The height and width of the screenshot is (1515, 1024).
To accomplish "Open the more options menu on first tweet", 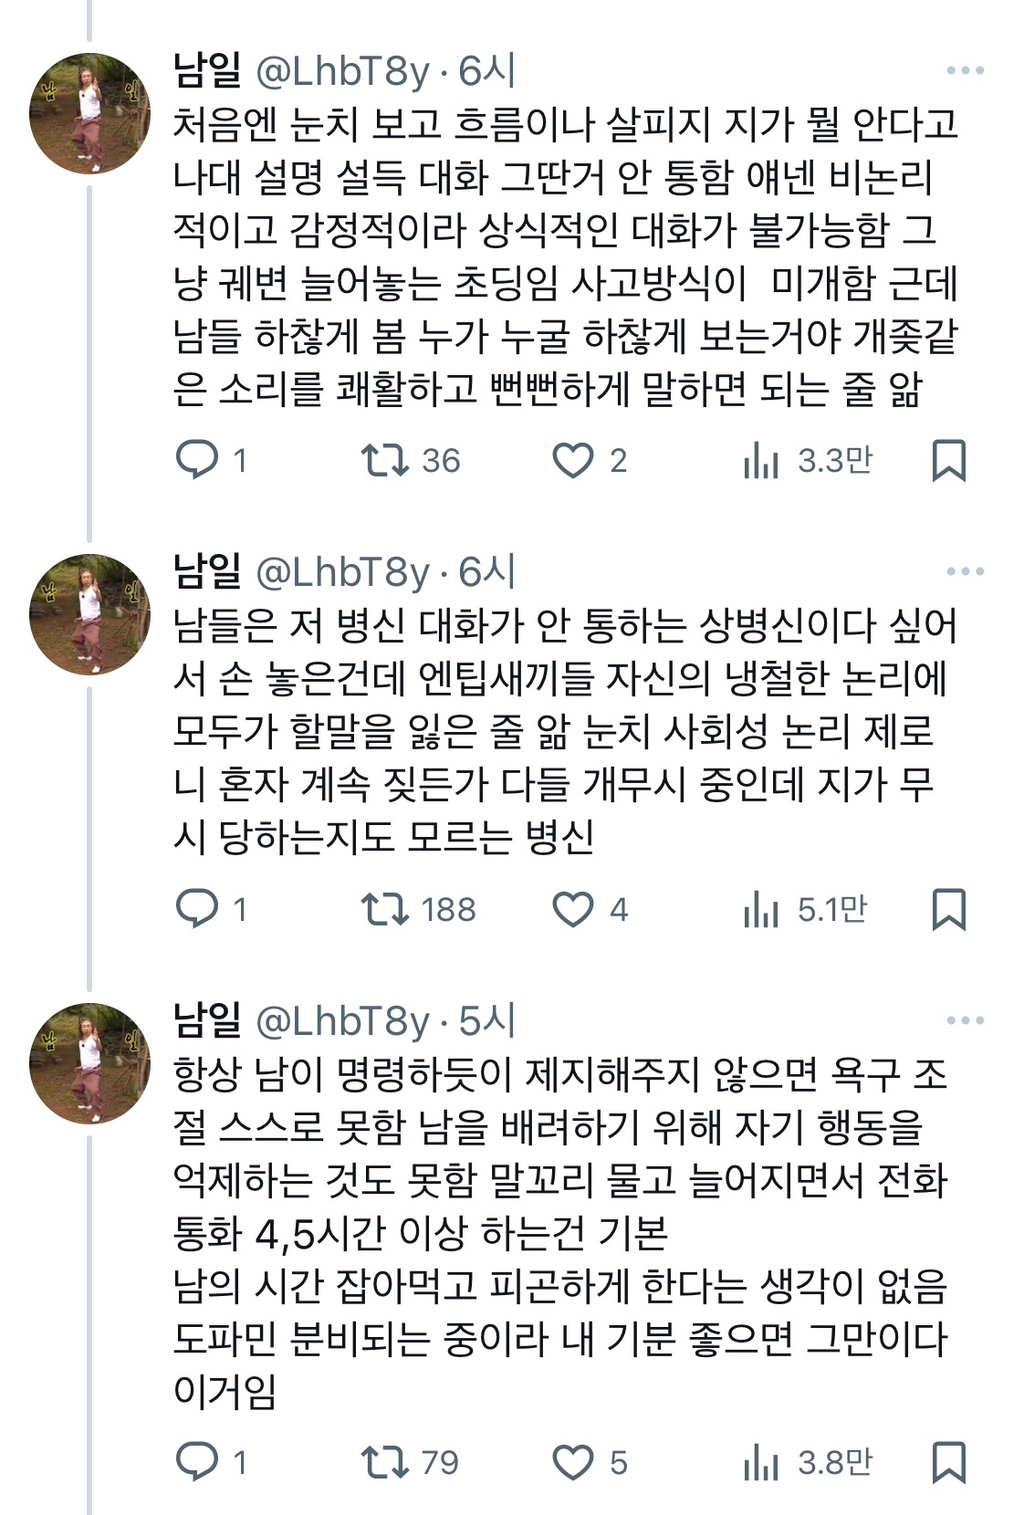I will tap(965, 71).
